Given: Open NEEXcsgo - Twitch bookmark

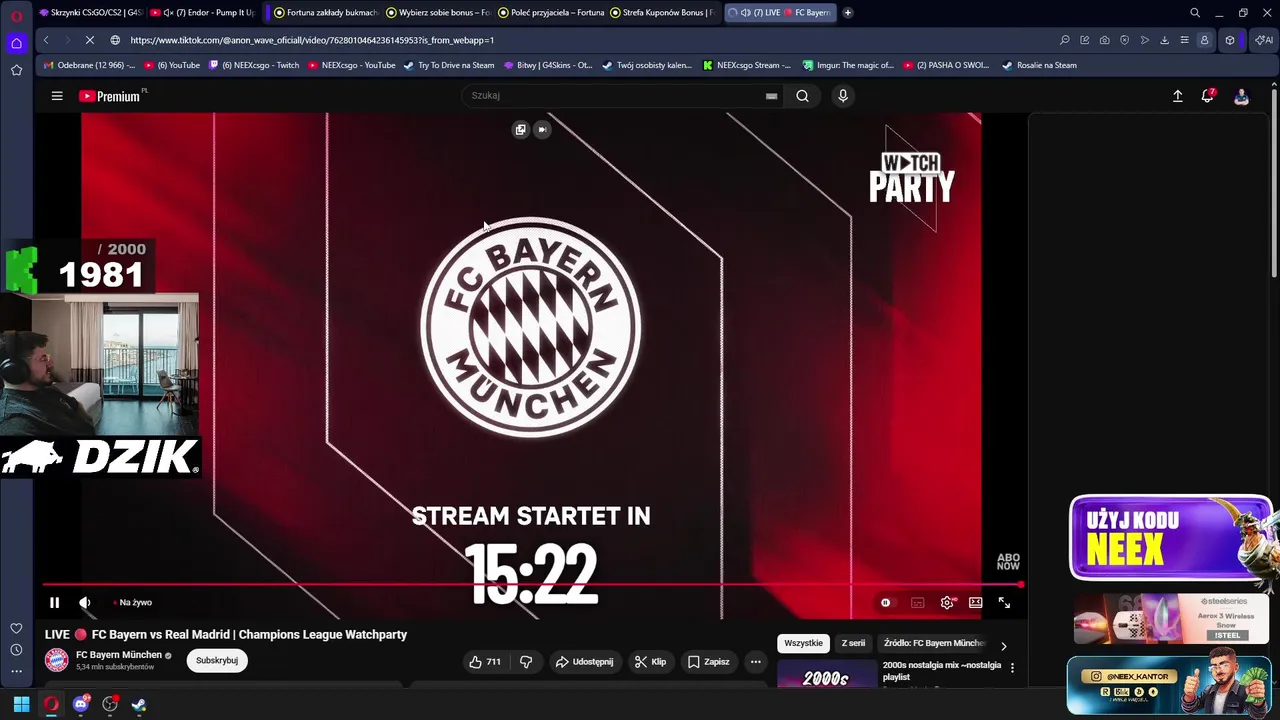Looking at the screenshot, I should click(254, 66).
